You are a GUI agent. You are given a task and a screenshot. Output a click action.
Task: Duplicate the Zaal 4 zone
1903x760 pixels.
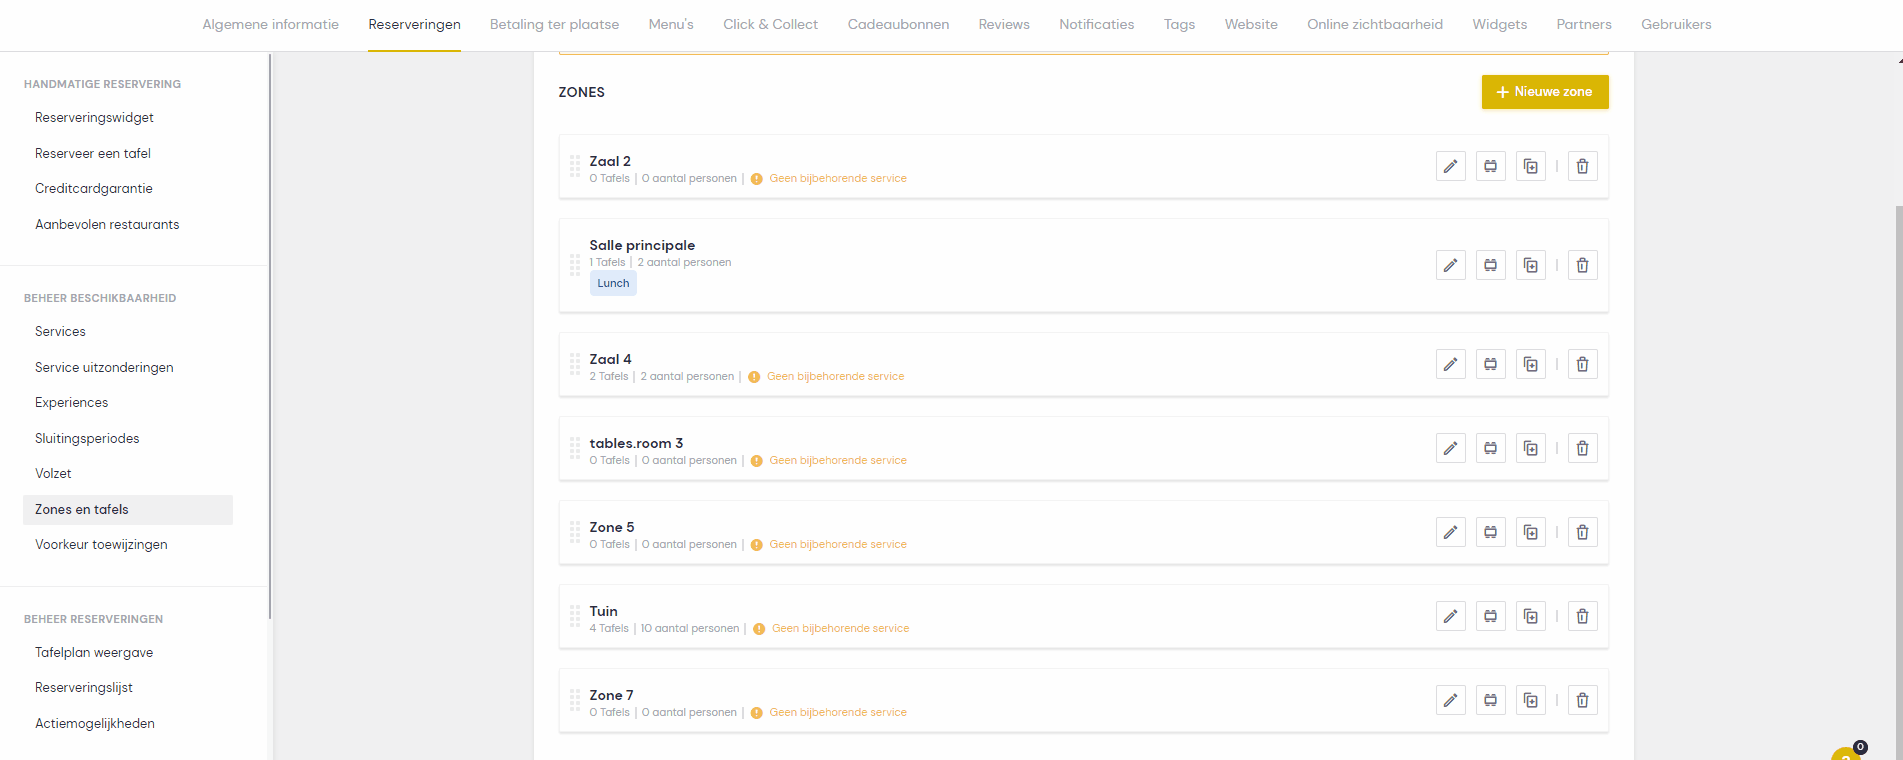1530,364
